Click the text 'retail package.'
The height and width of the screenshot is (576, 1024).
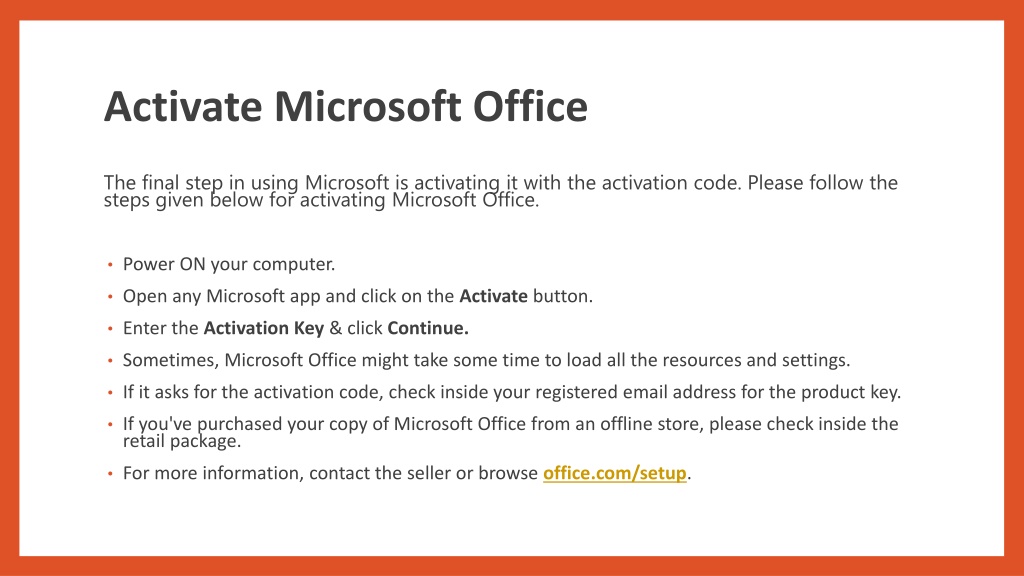tap(182, 441)
